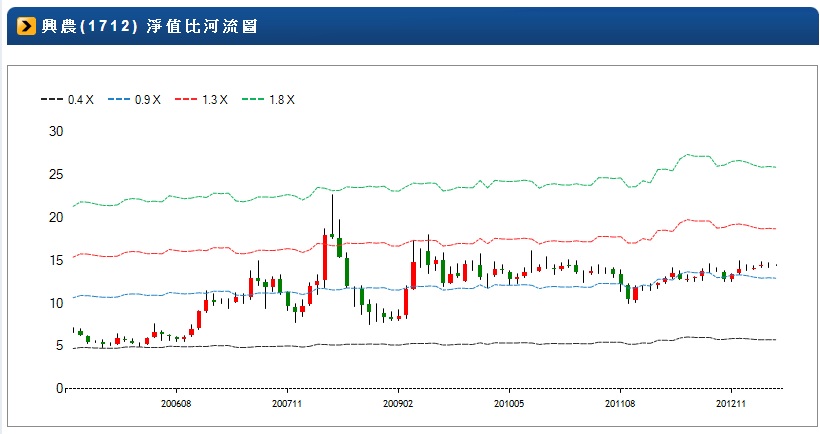
Task: Toggle the 0.4X legend series
Action: tap(67, 99)
